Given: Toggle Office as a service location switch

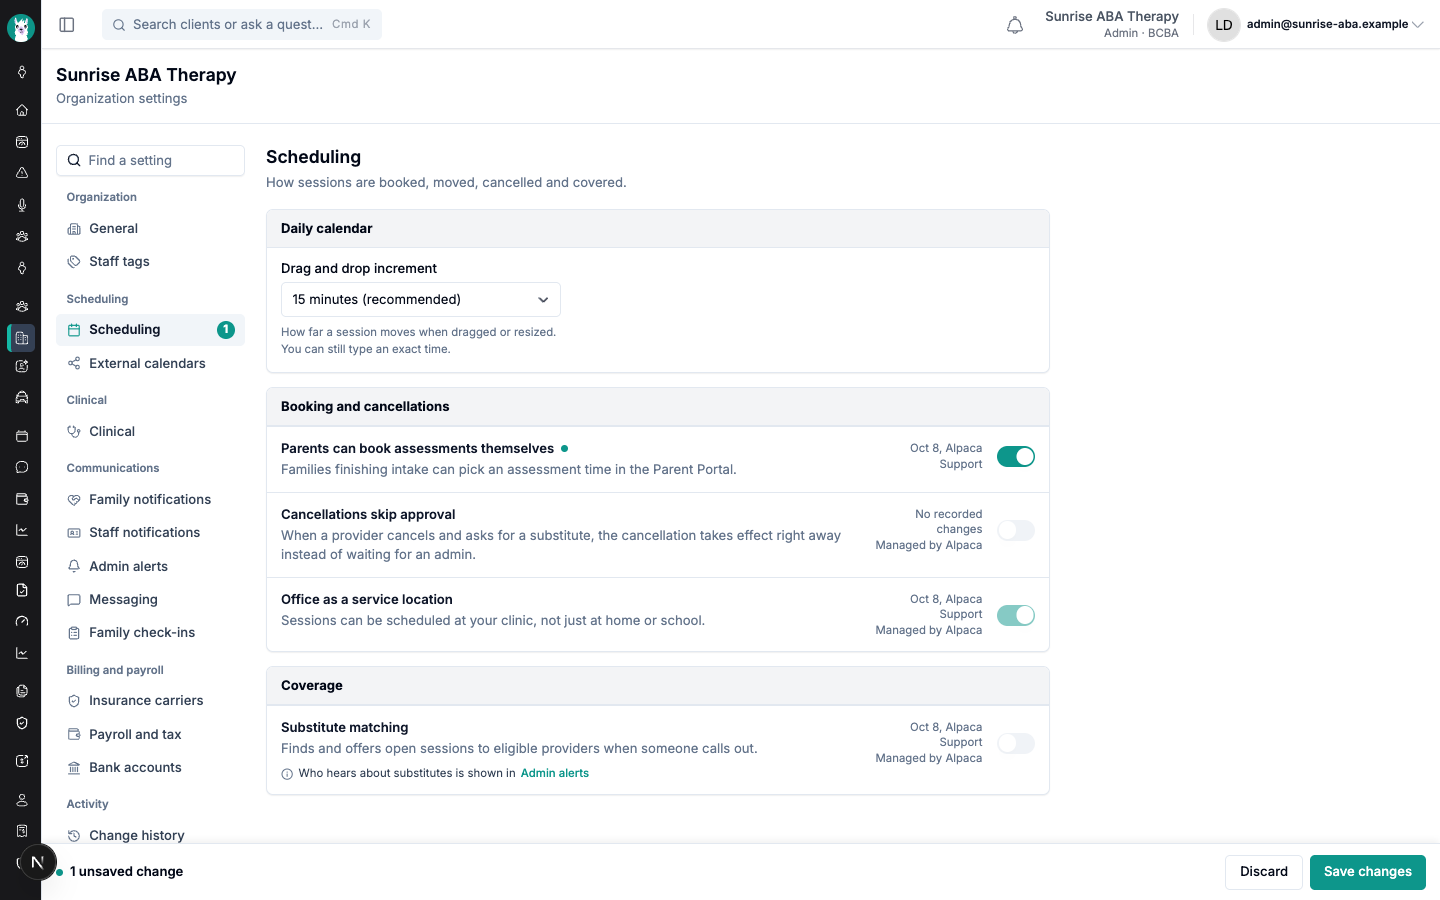Looking at the screenshot, I should click(x=1016, y=615).
